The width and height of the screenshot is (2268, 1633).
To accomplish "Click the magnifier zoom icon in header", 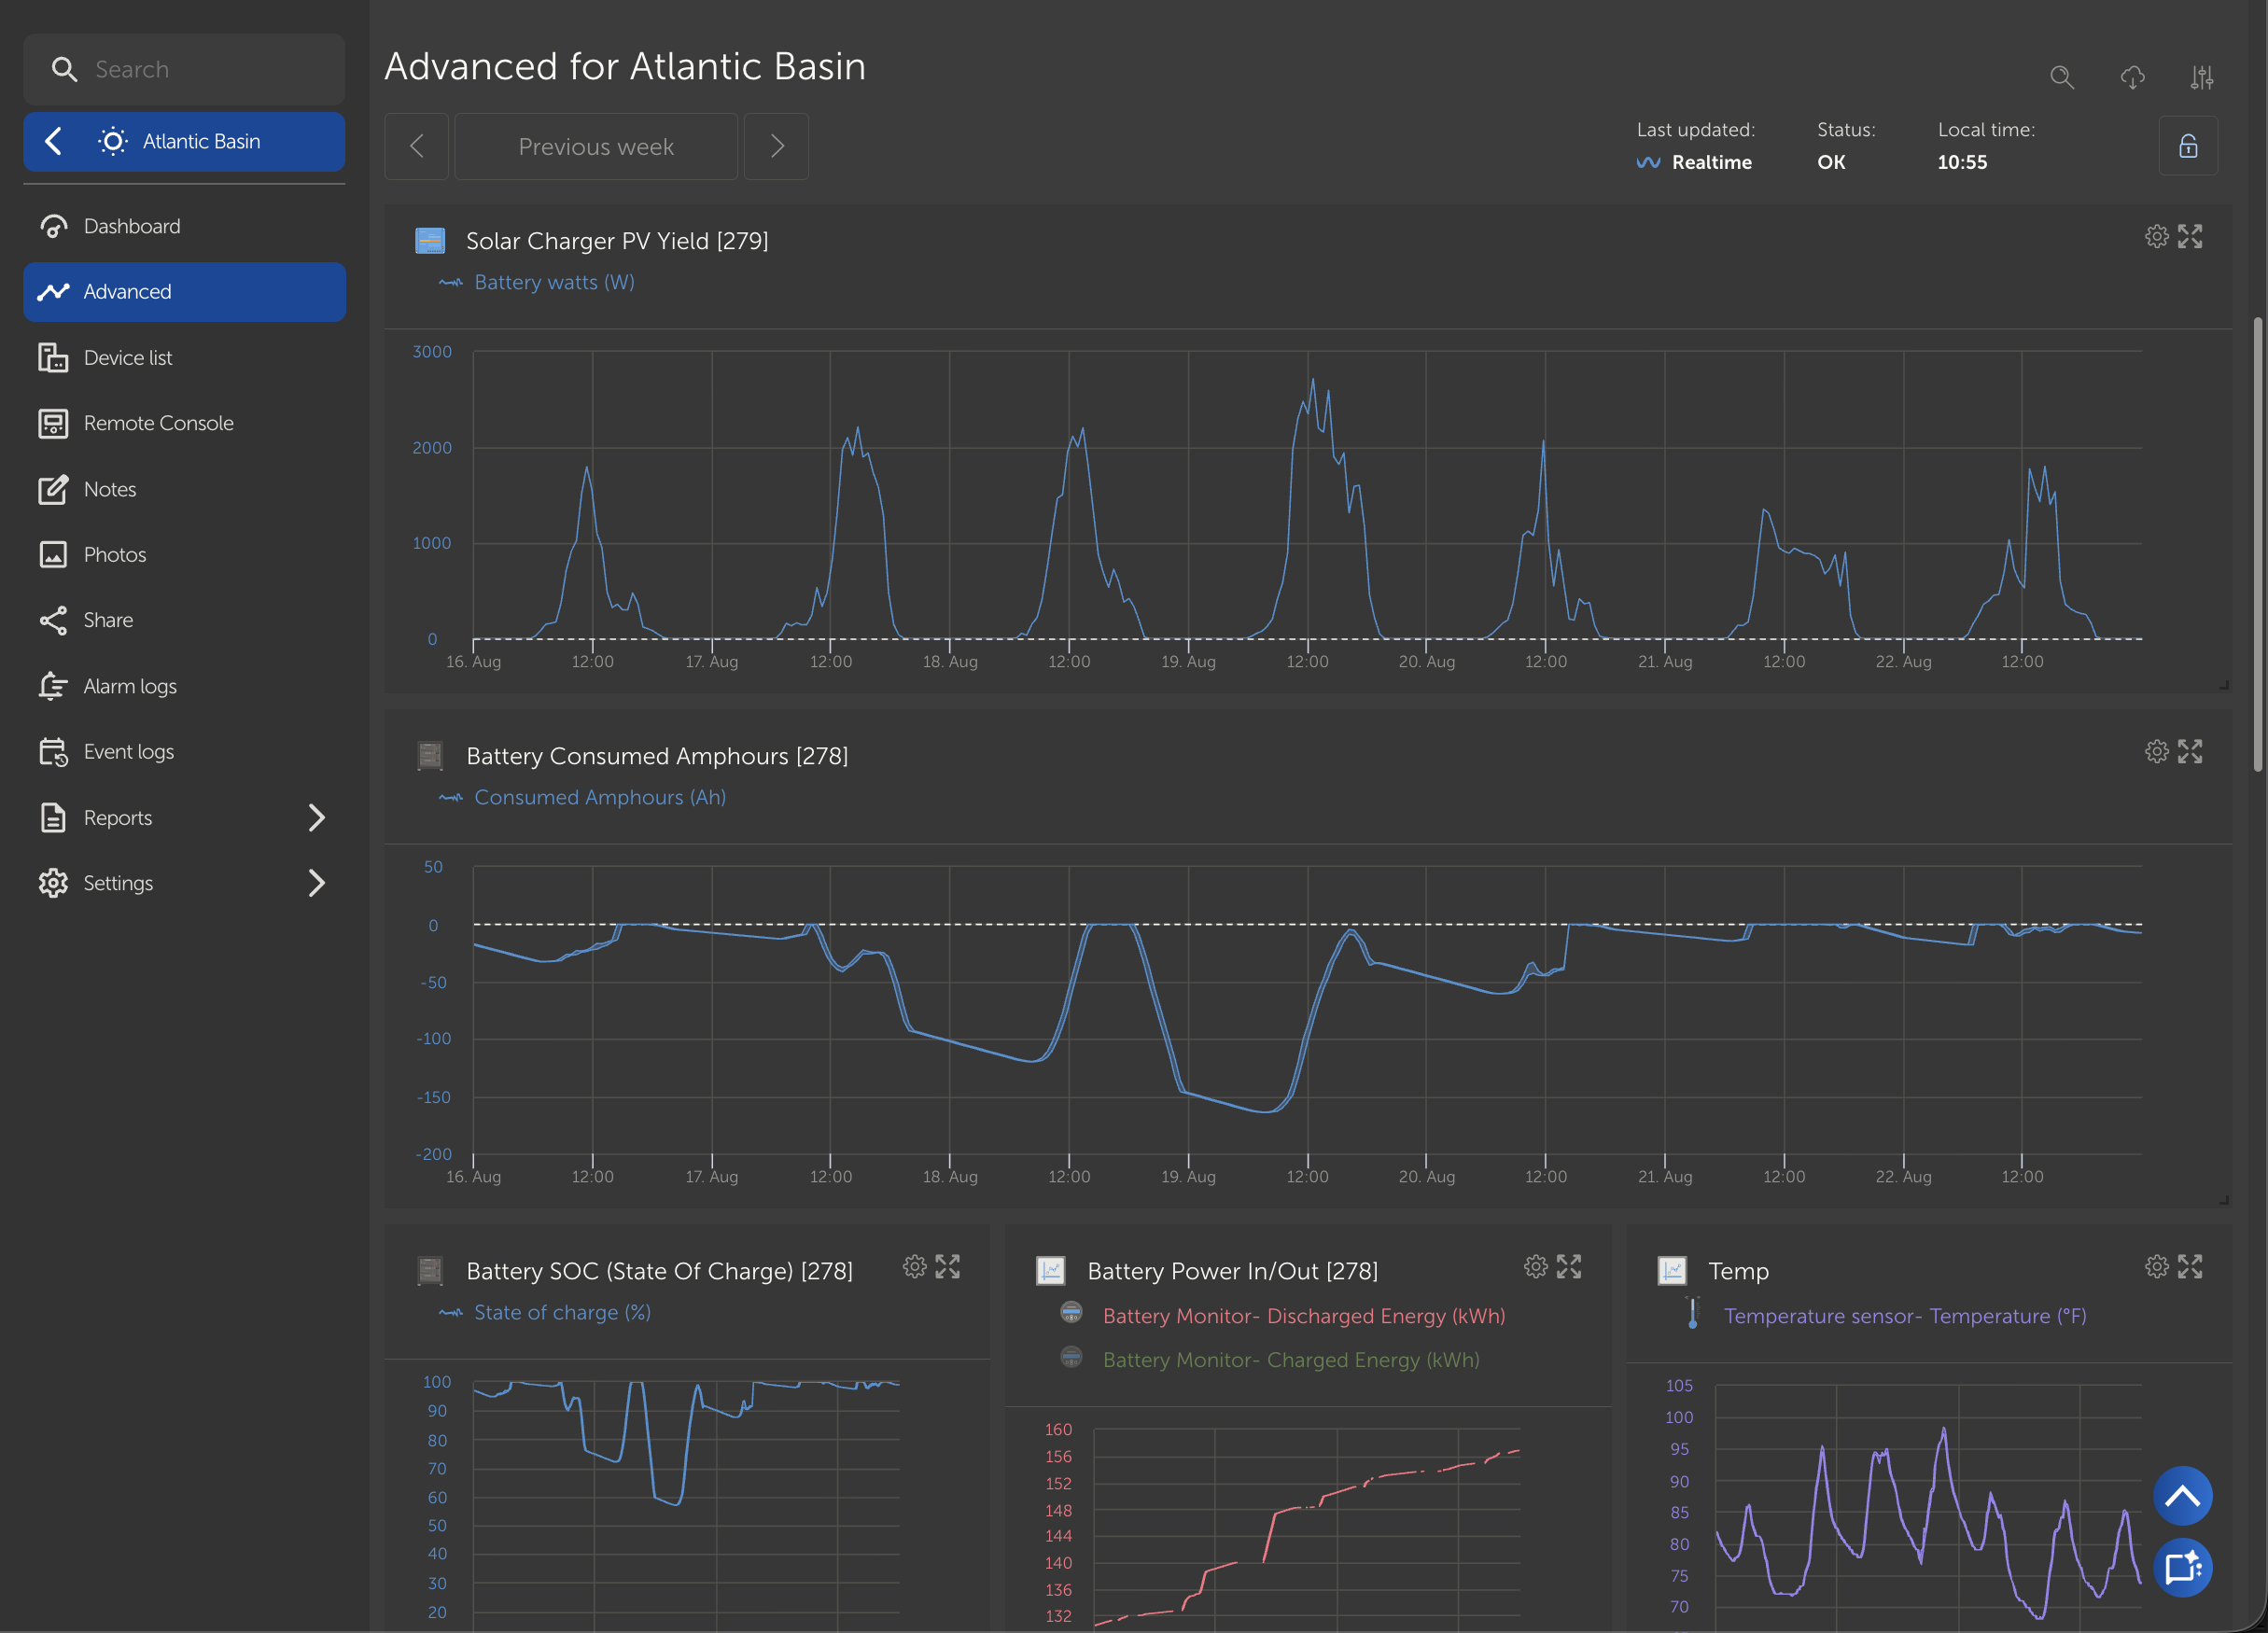I will click(2061, 77).
